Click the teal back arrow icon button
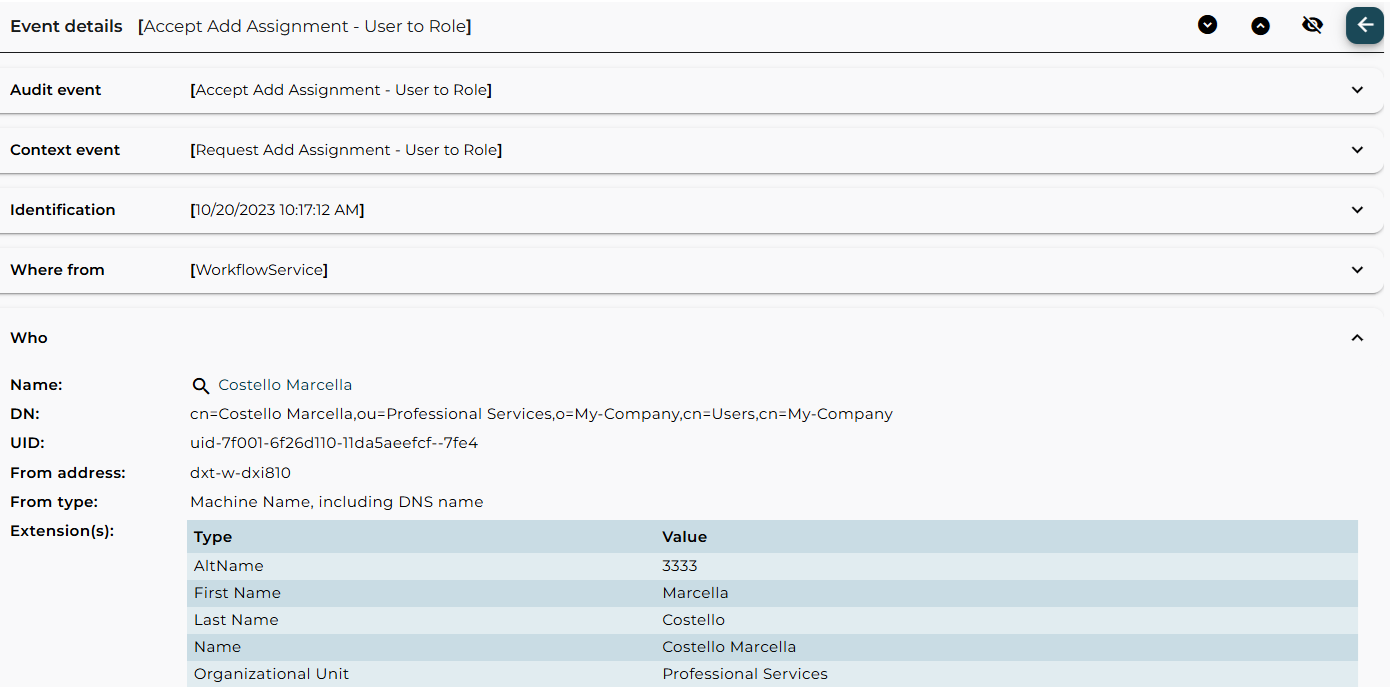This screenshot has height=687, width=1390. pyautogui.click(x=1364, y=25)
